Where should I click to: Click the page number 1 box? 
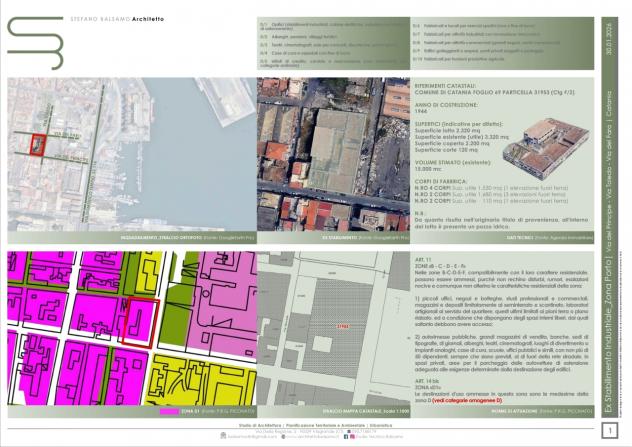[x=609, y=430]
